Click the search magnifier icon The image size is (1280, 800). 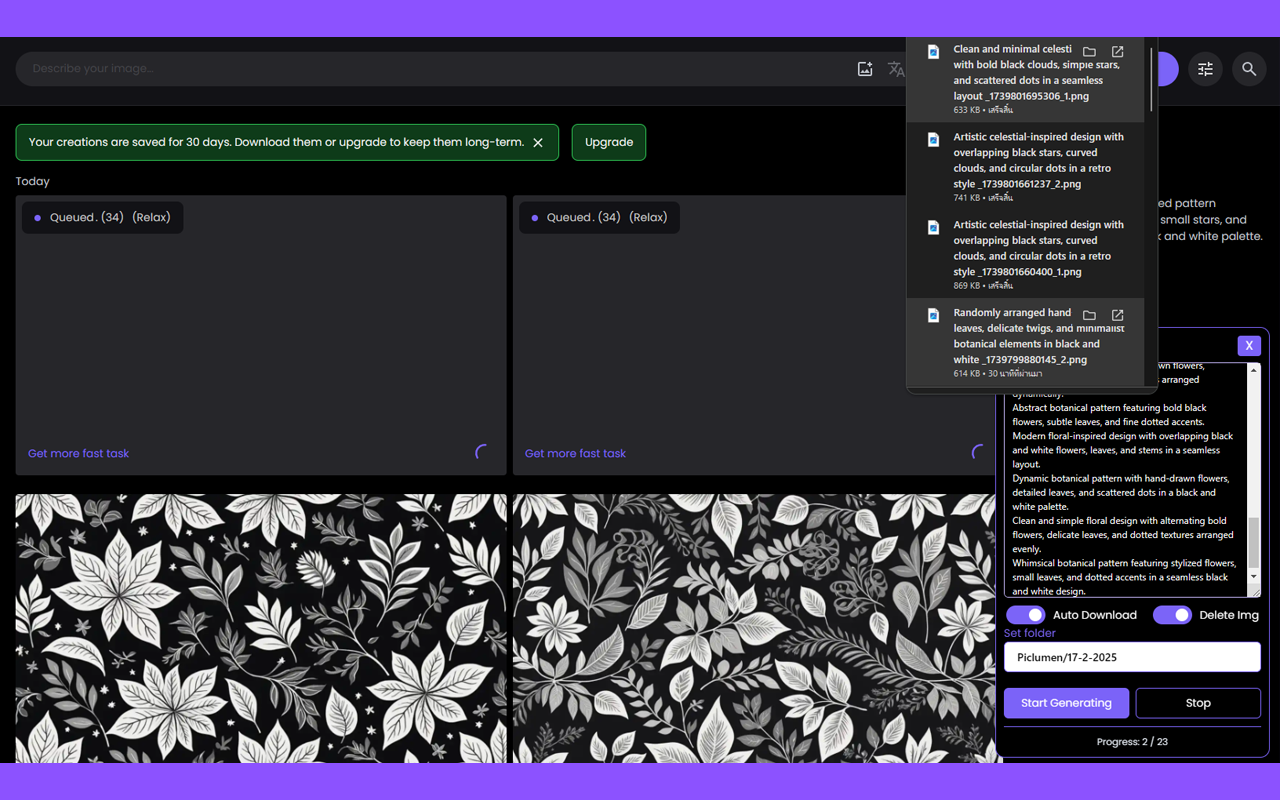click(x=1249, y=69)
